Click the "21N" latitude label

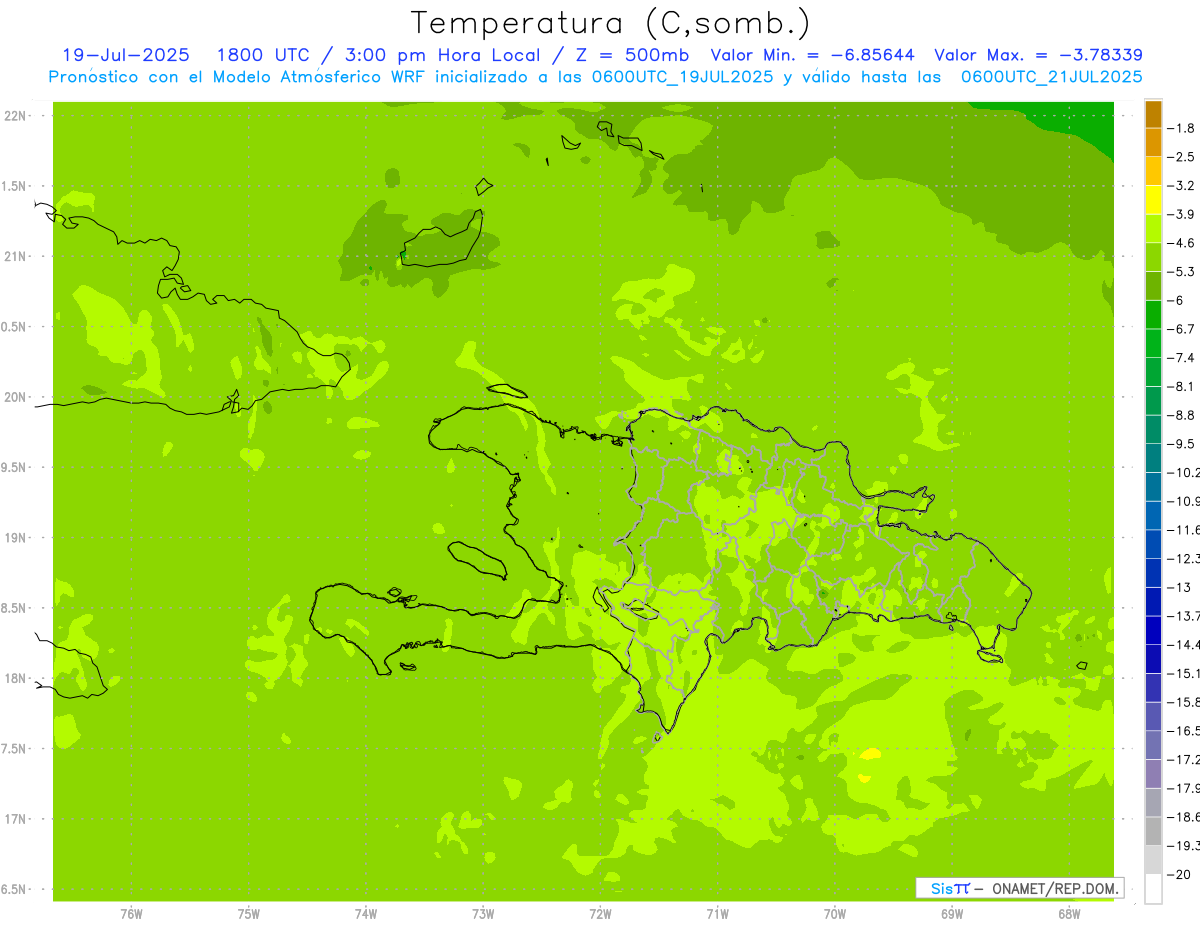pyautogui.click(x=14, y=256)
